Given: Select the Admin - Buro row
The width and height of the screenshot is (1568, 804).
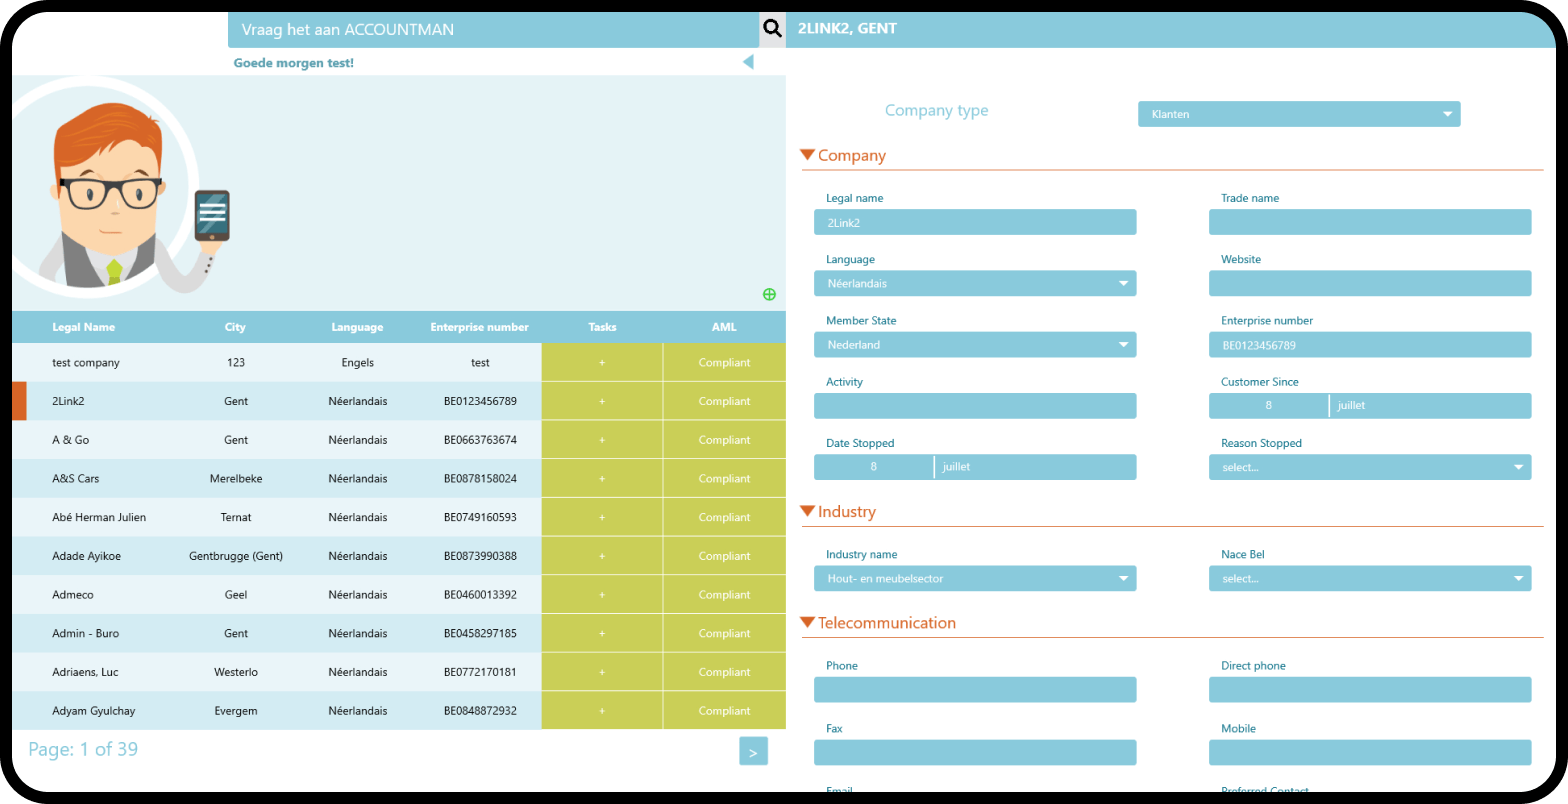Looking at the screenshot, I should (399, 633).
